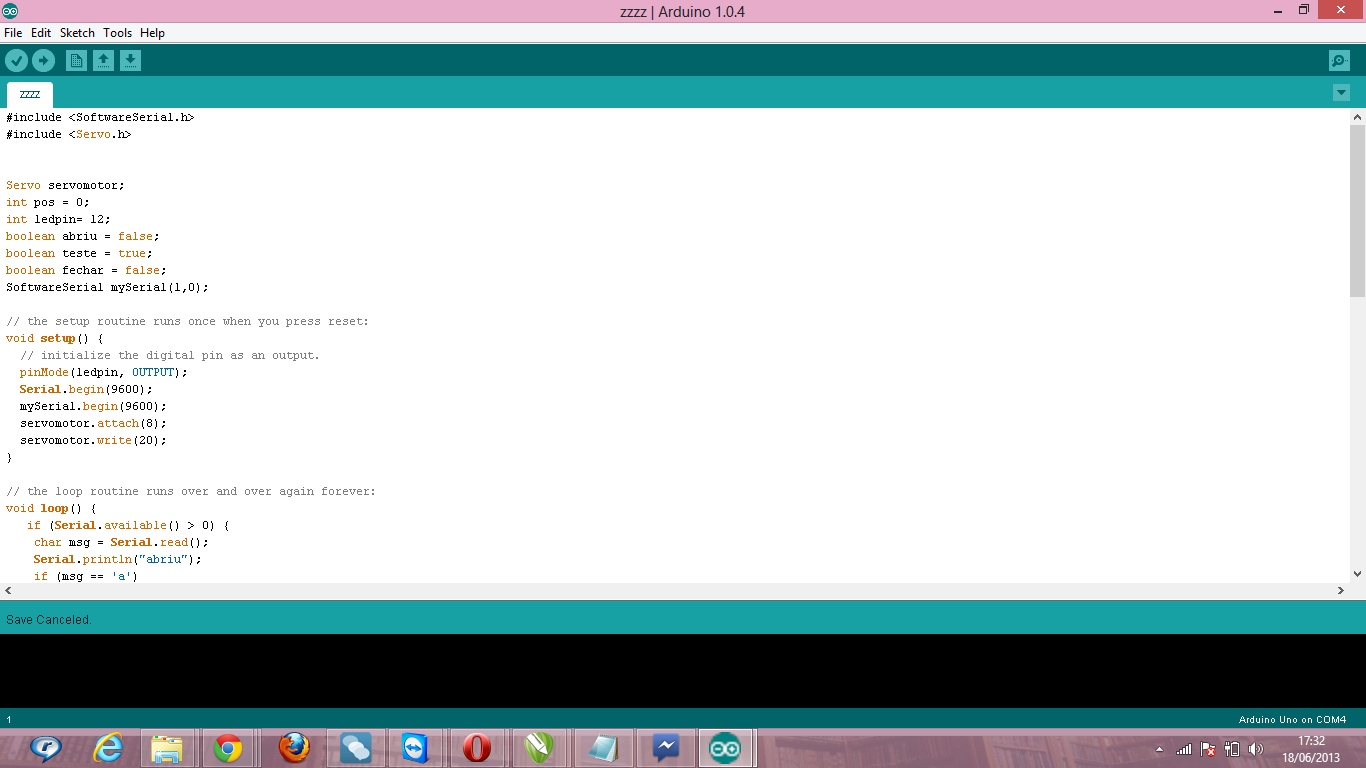Open TeamViewer from the taskbar
1366x768 pixels.
(x=415, y=748)
